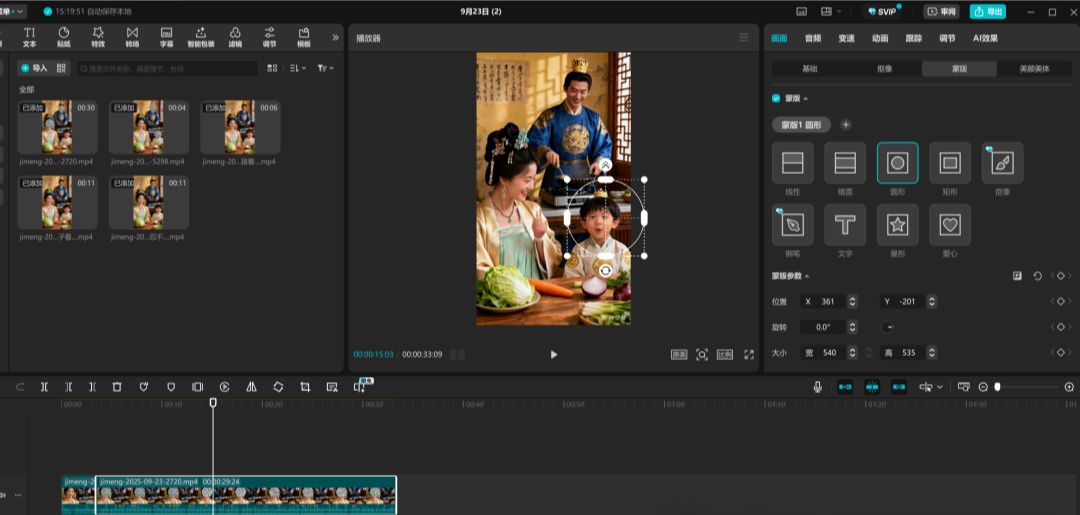Switch the media grid view icon
Image resolution: width=1080 pixels, height=515 pixels.
pos(272,68)
